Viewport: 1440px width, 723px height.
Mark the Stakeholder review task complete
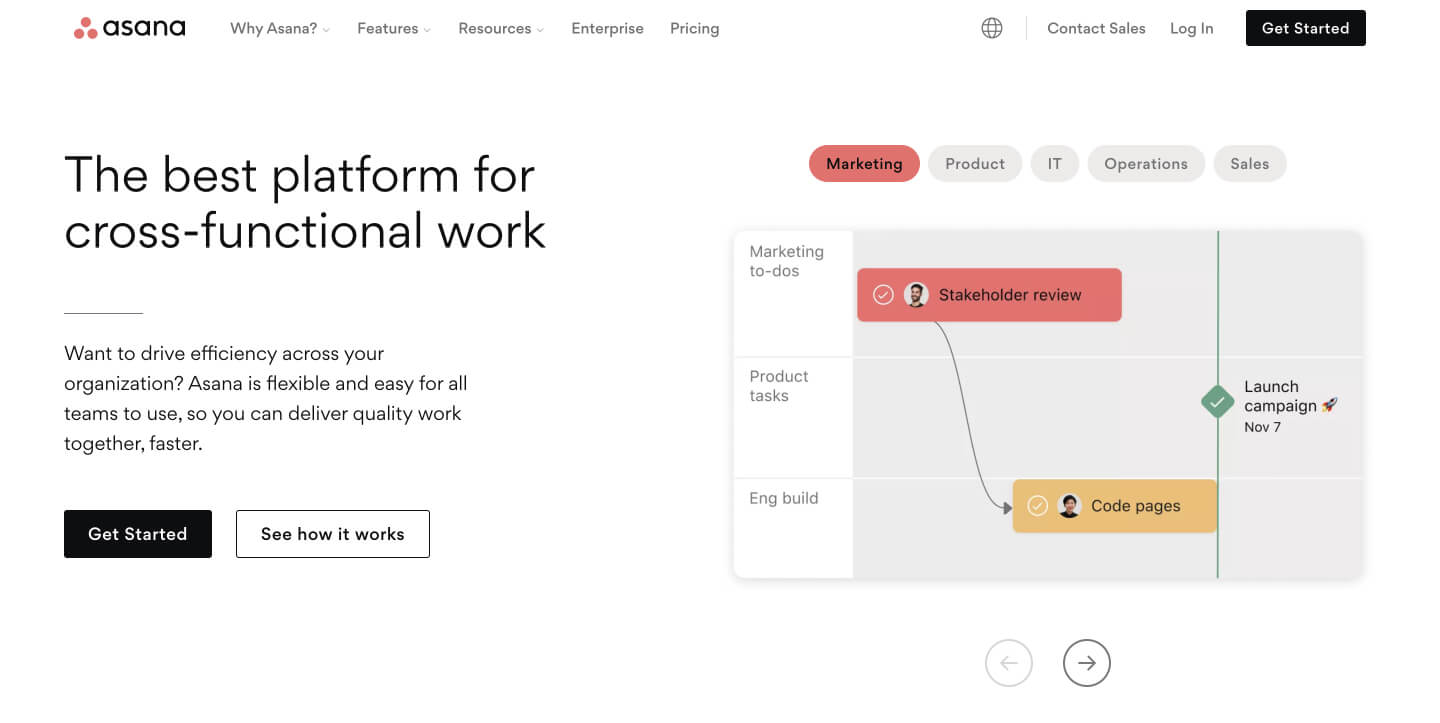[x=883, y=294]
